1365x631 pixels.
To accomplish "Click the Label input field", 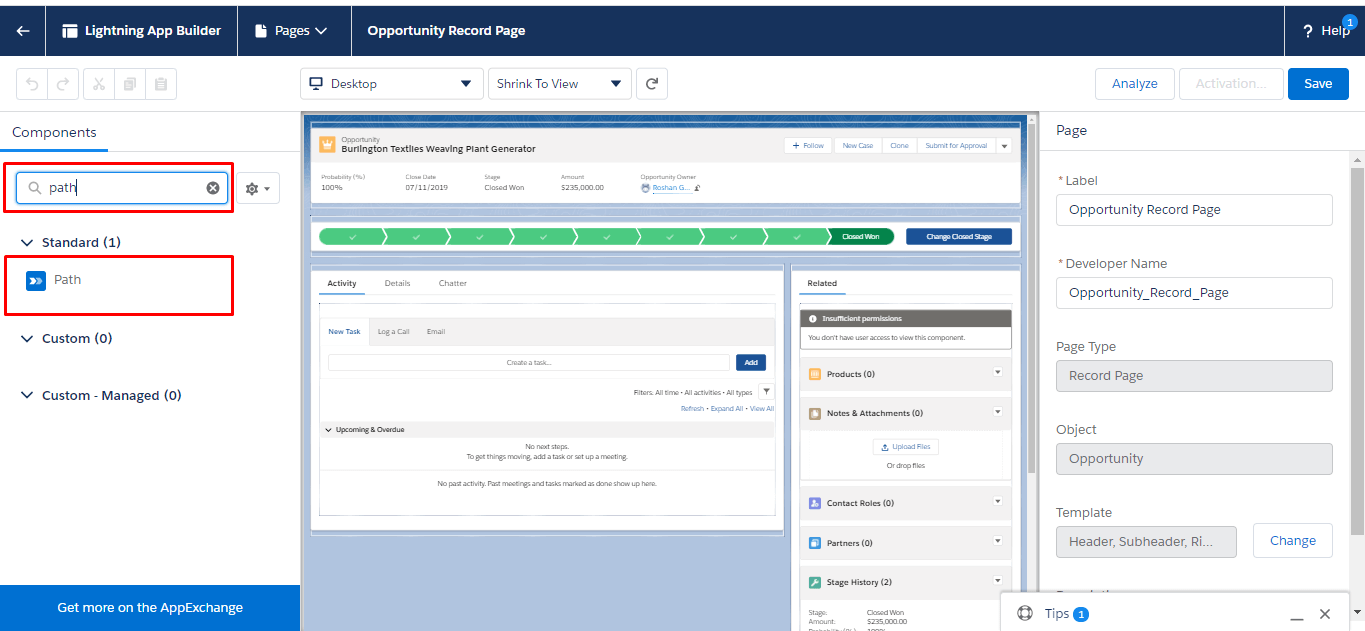I will (1194, 210).
